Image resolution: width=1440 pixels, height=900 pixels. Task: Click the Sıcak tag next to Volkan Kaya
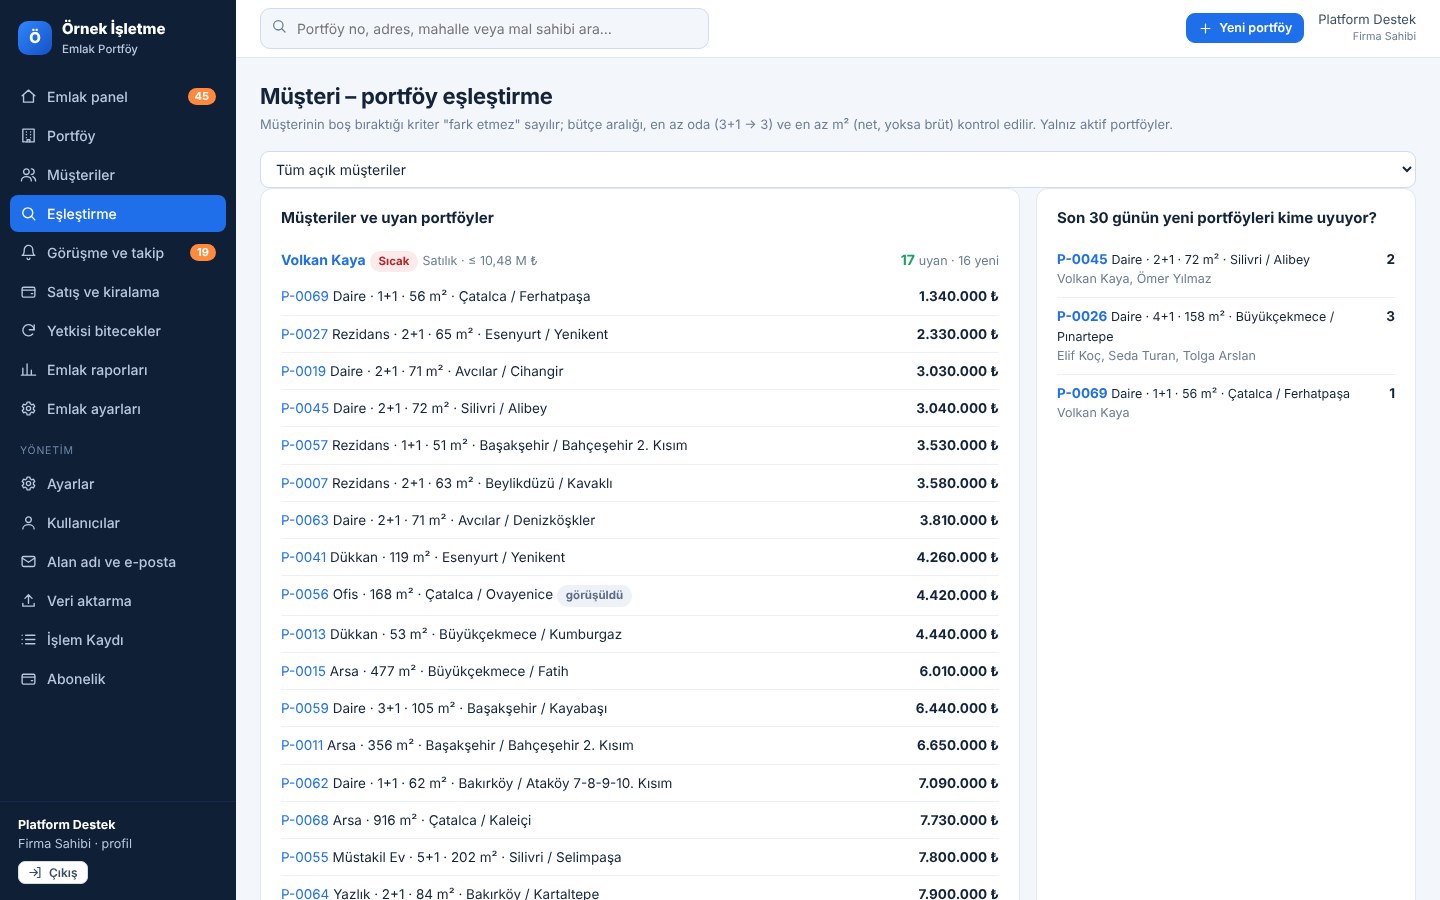394,261
